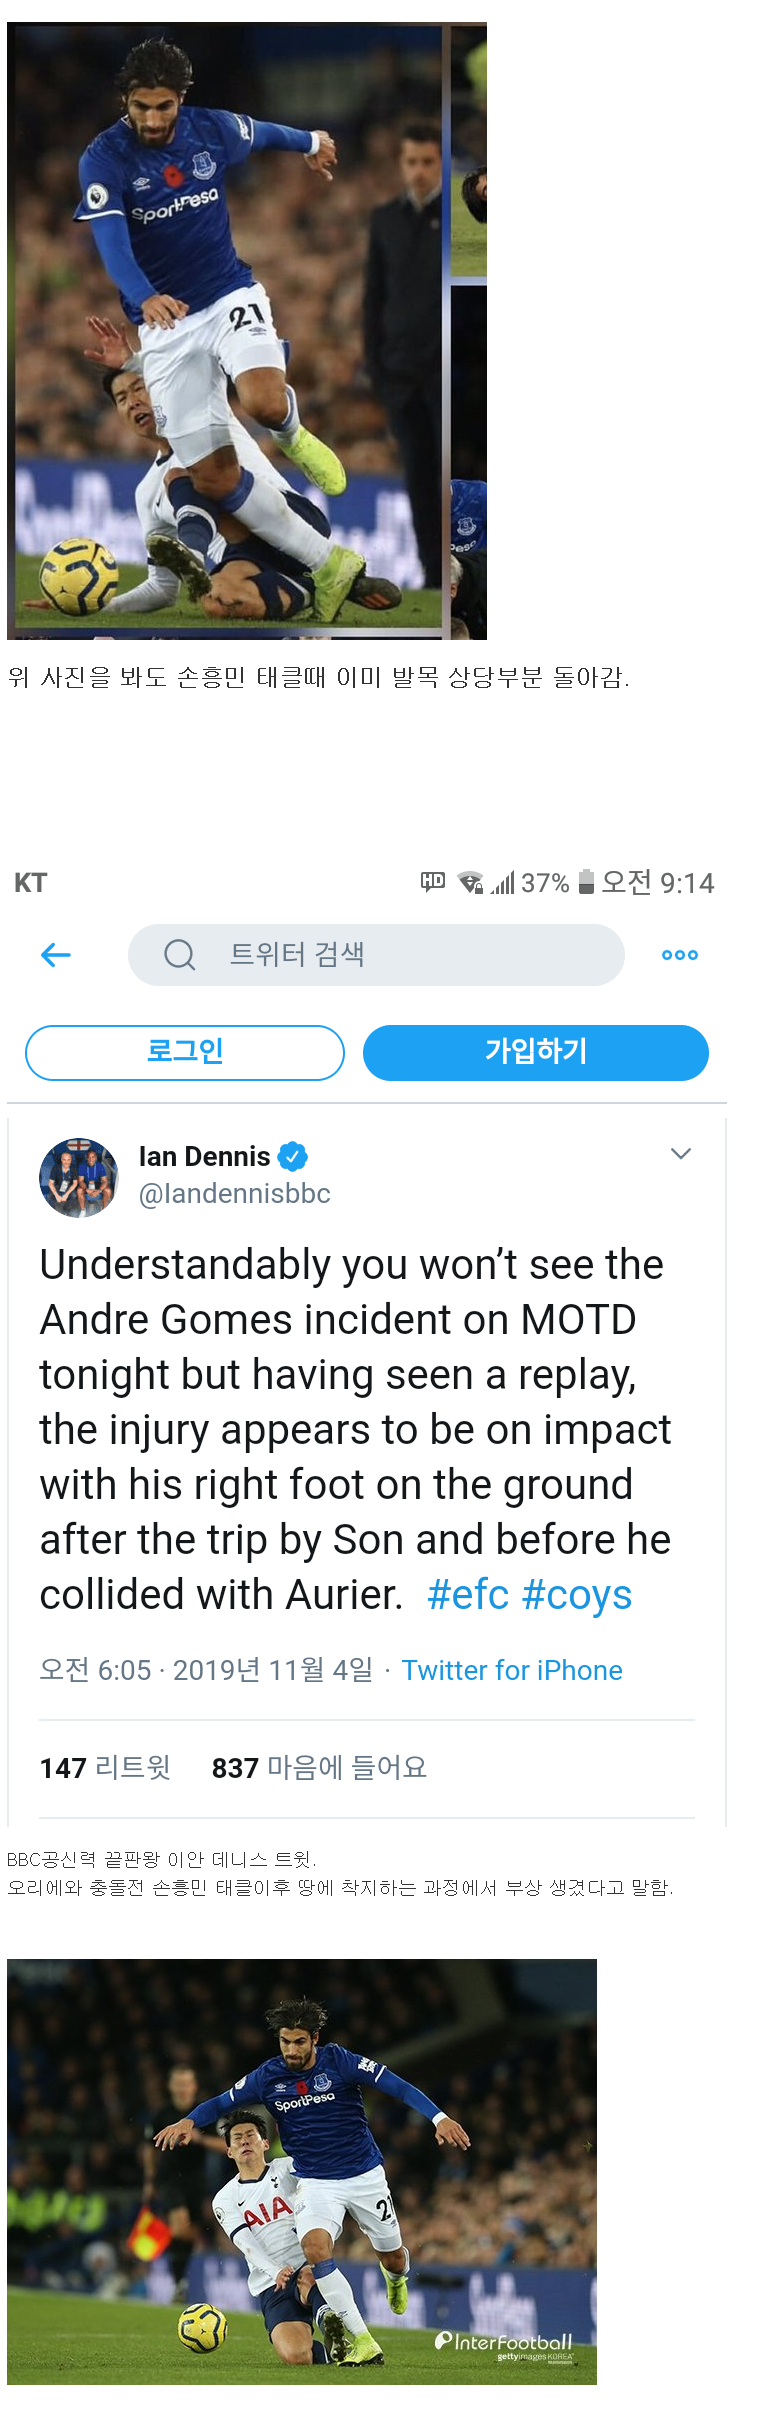
Task: Collapse the tweet action menu arrow
Action: (x=682, y=1153)
